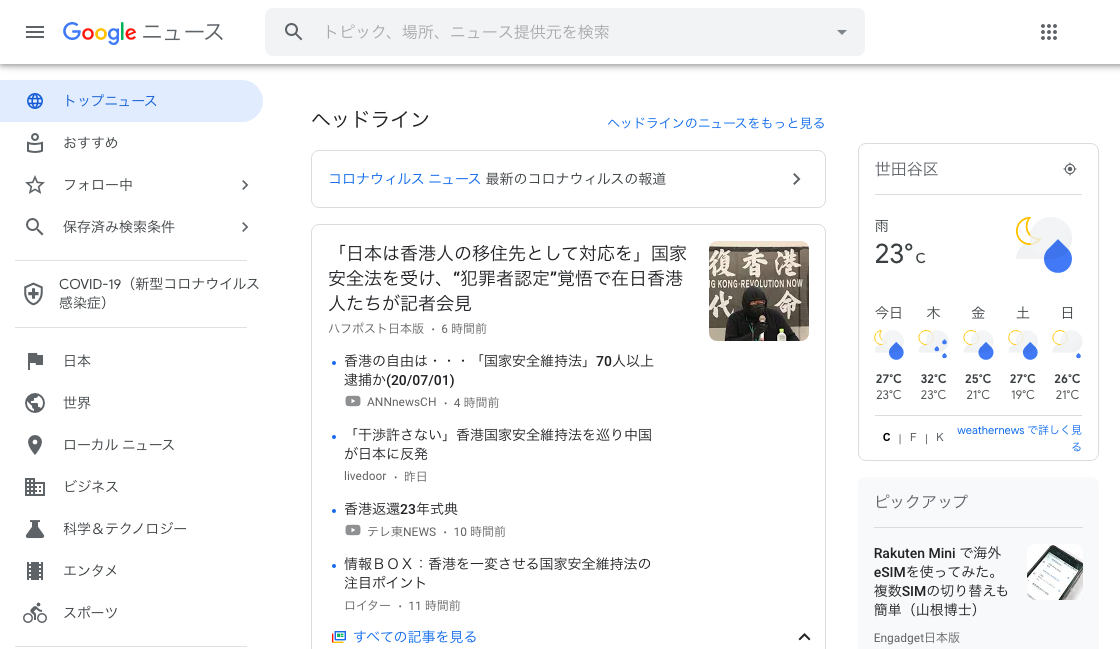This screenshot has height=649, width=1120.
Task: Click the 世田谷区 location name
Action: pos(906,169)
